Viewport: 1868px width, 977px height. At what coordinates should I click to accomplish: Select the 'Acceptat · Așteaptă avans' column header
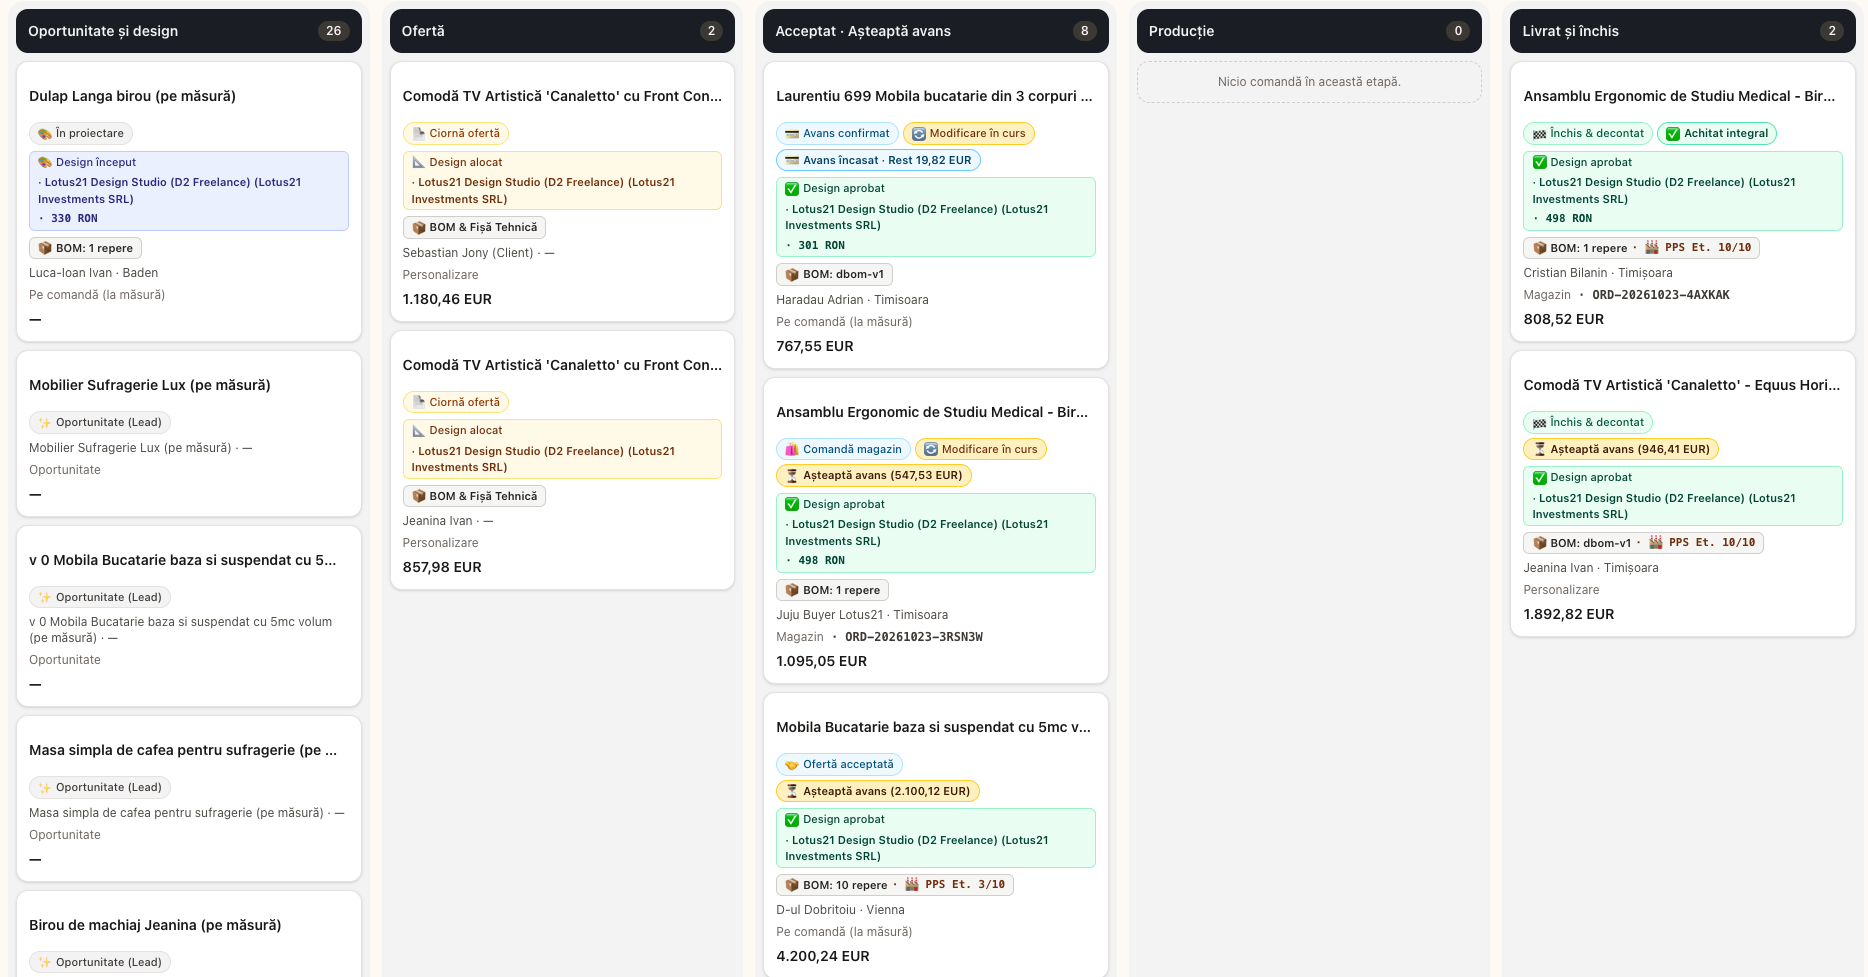pyautogui.click(x=935, y=31)
